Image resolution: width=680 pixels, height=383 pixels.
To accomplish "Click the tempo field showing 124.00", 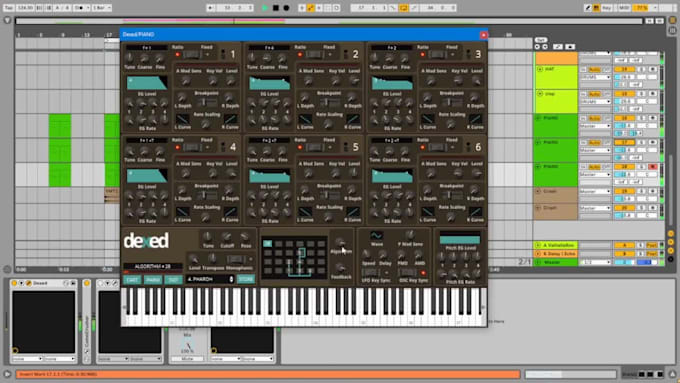I will [x=25, y=8].
